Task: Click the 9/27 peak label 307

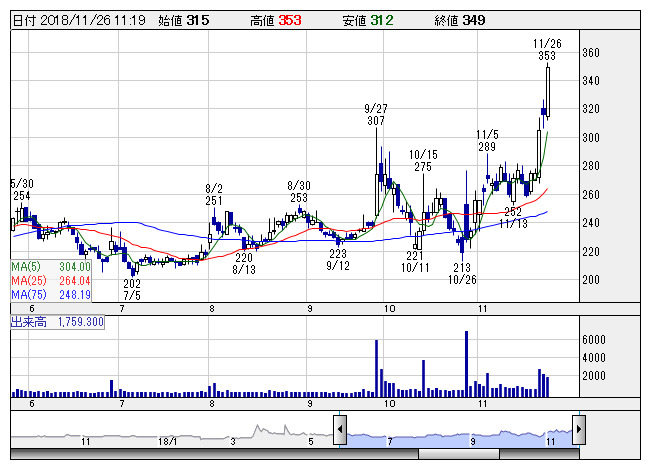Action: point(376,120)
